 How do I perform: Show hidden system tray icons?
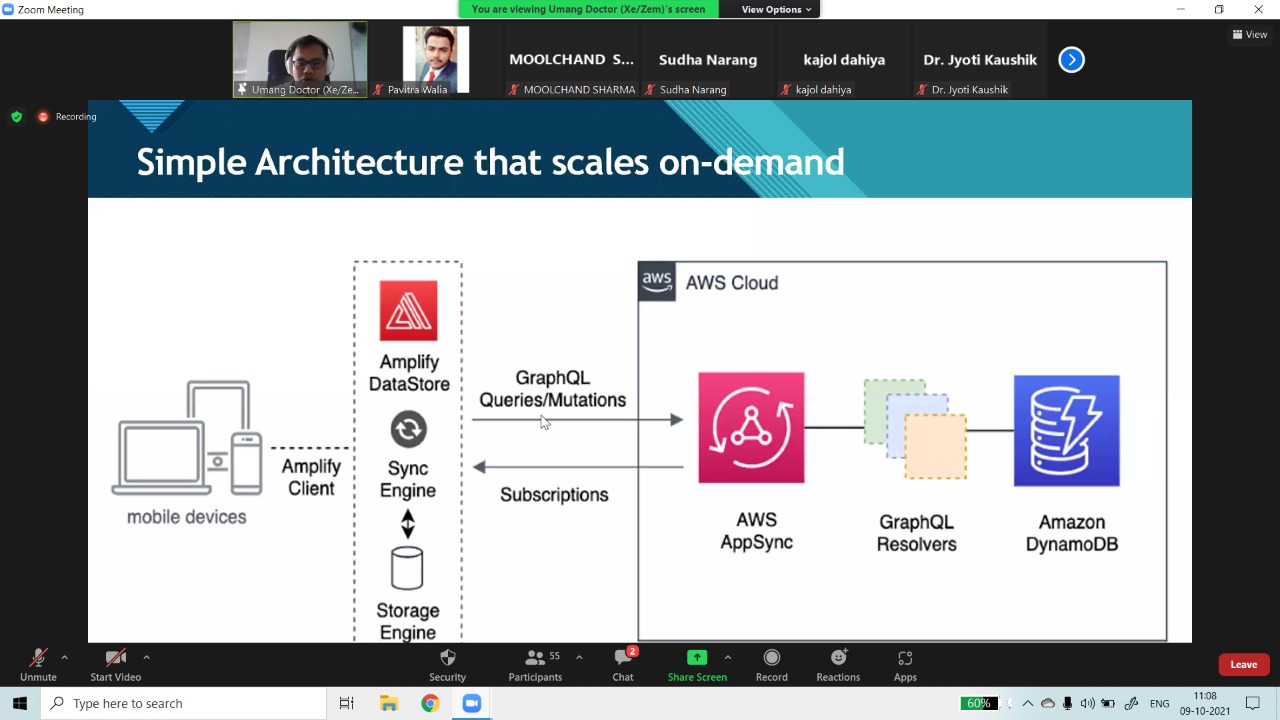pyautogui.click(x=1027, y=703)
